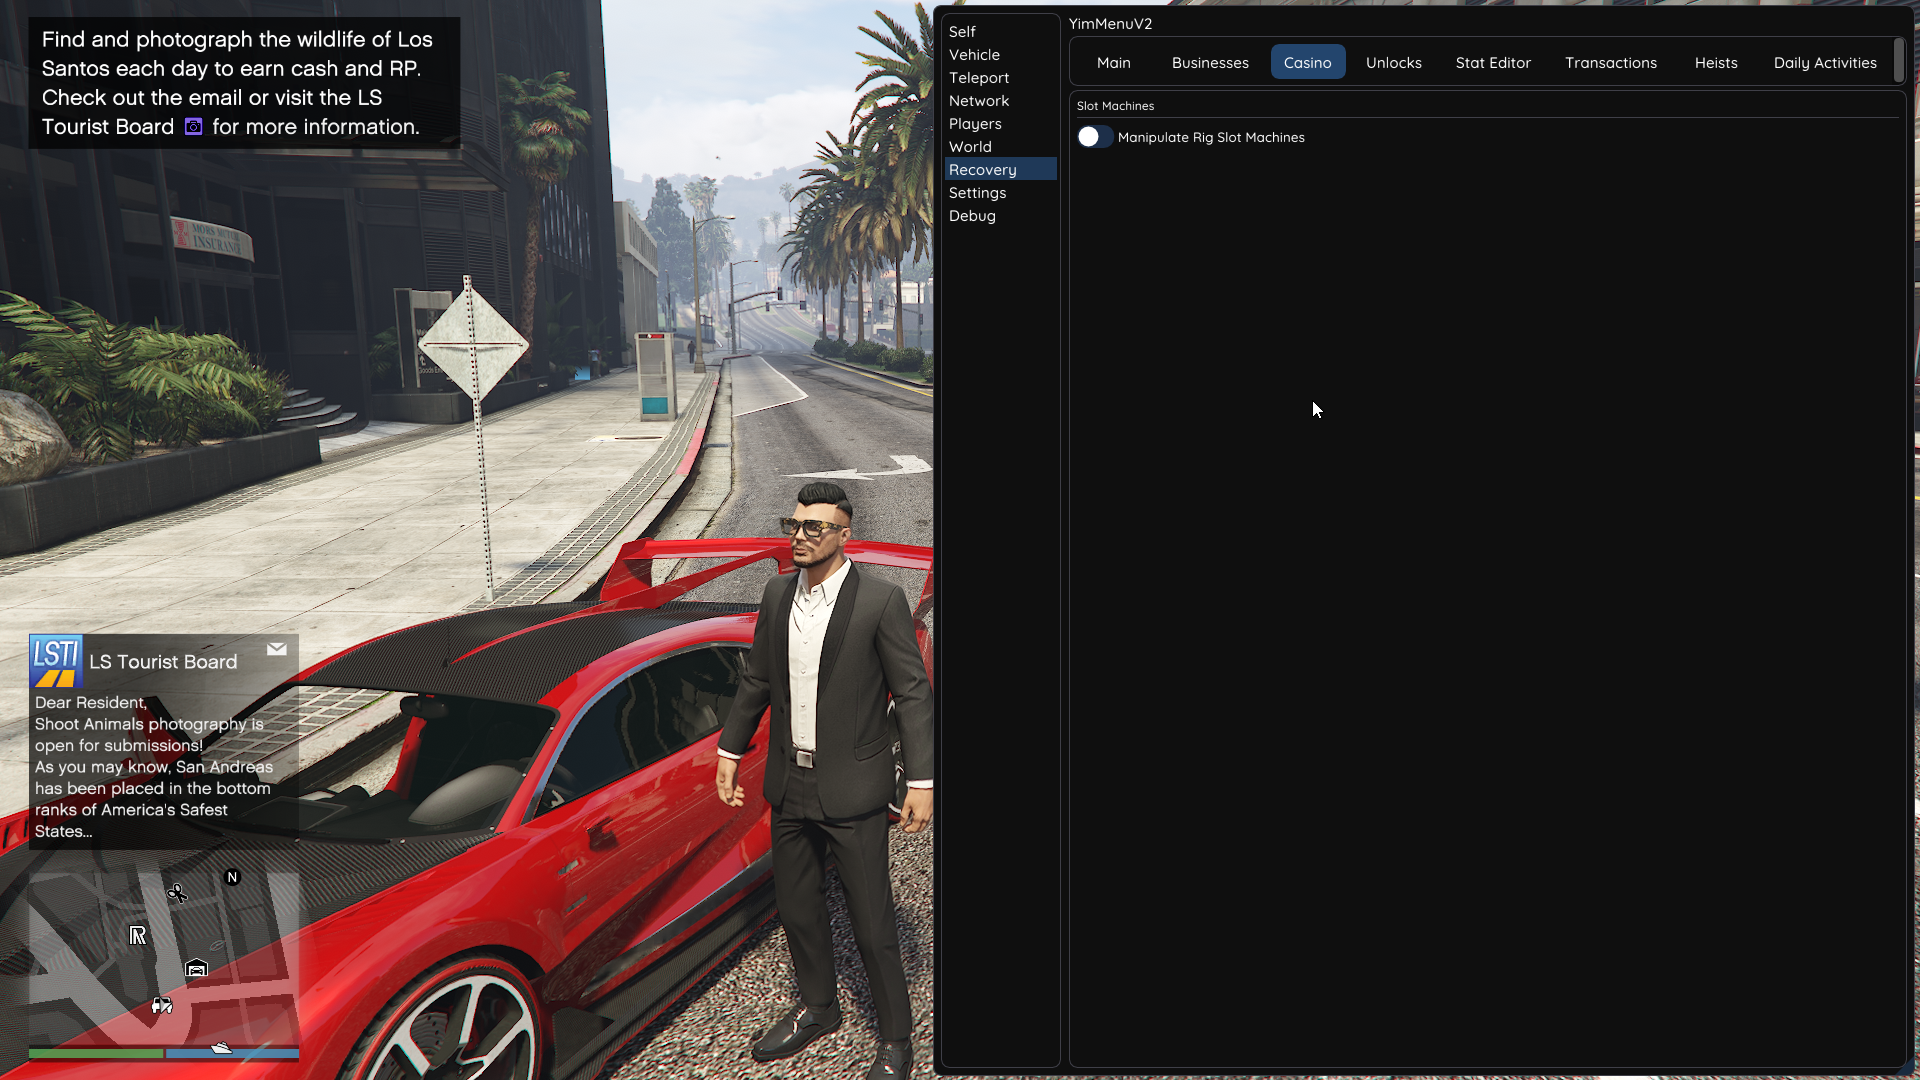This screenshot has width=1920, height=1080.
Task: Enable Manipulate Rig Slot Machines toggle
Action: tap(1094, 137)
